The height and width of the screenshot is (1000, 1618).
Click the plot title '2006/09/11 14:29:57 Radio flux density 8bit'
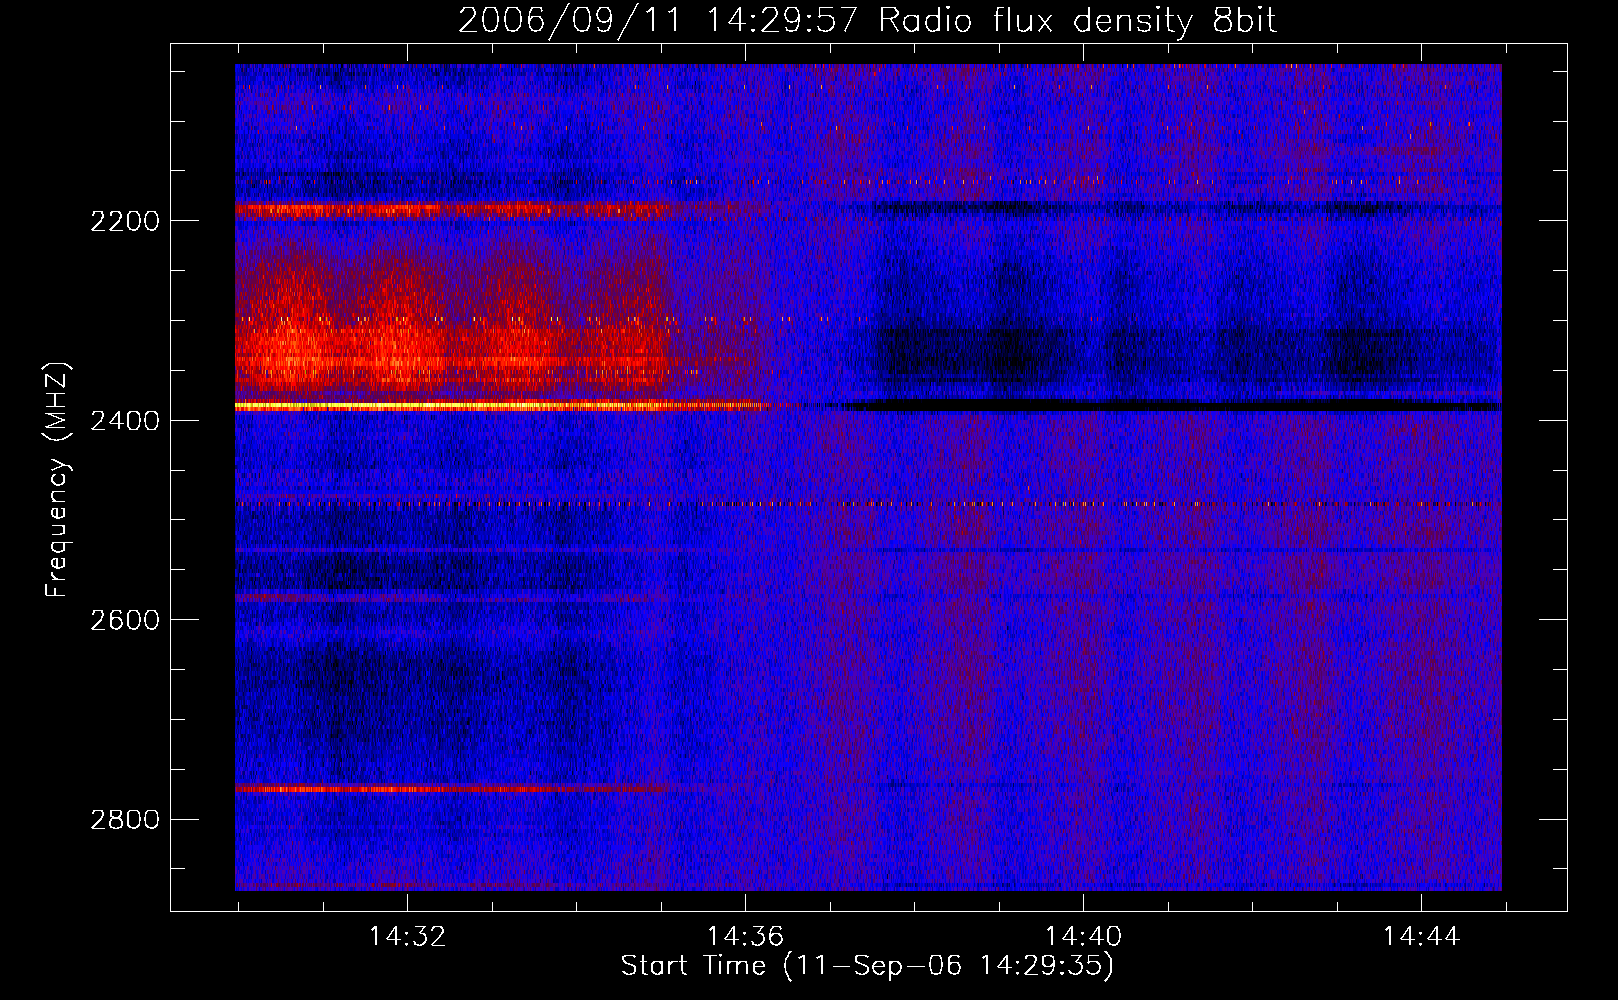tap(867, 21)
